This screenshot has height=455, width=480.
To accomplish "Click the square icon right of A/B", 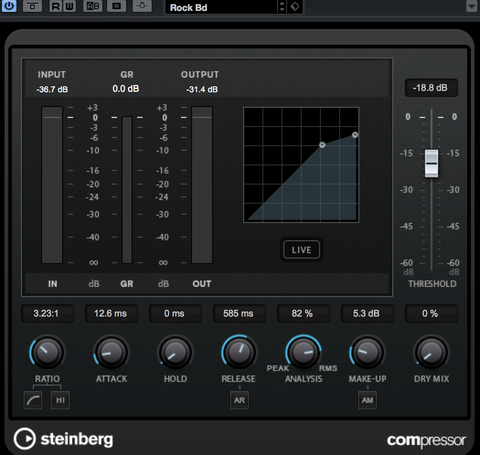I will pyautogui.click(x=116, y=6).
